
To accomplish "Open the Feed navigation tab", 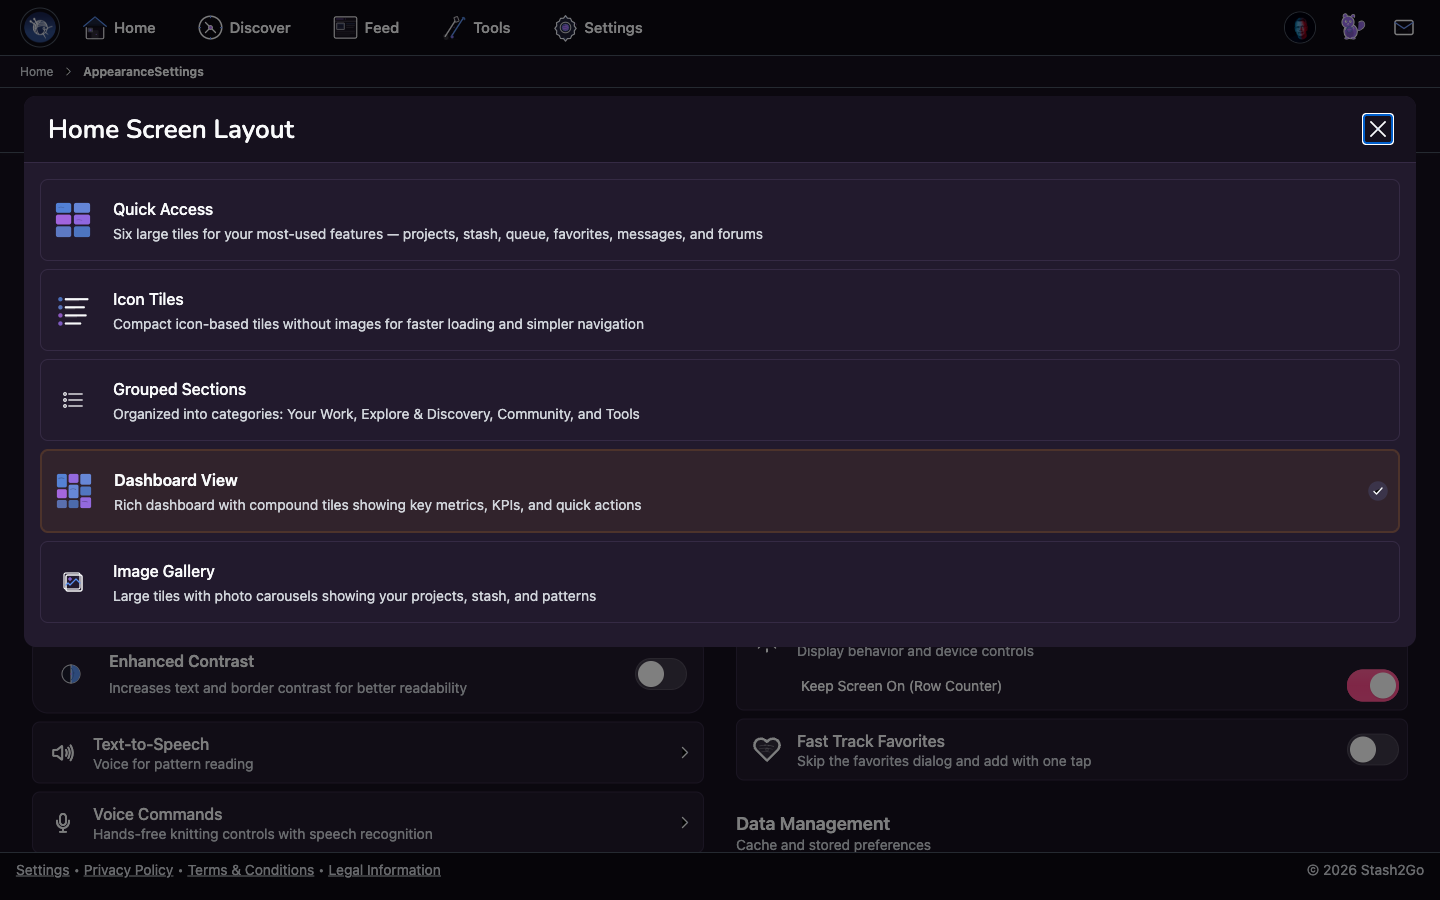I will click(366, 28).
